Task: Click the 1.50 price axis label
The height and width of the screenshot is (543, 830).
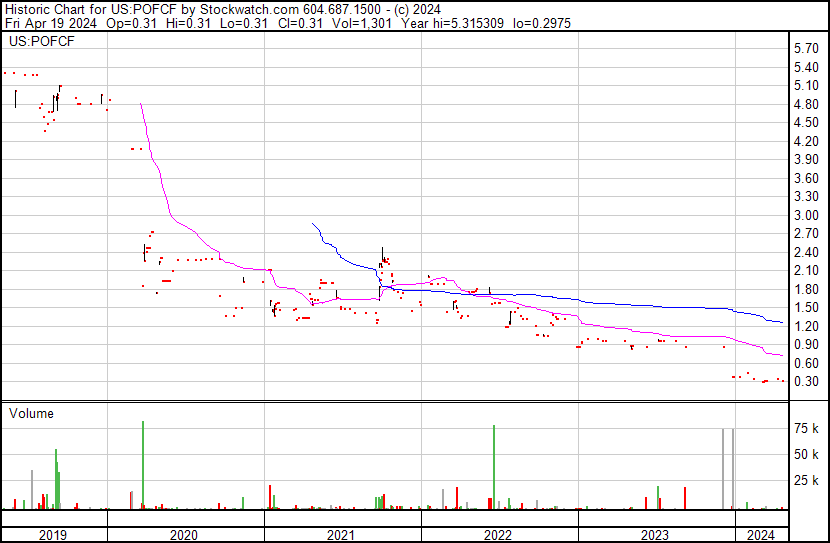Action: pyautogui.click(x=807, y=307)
